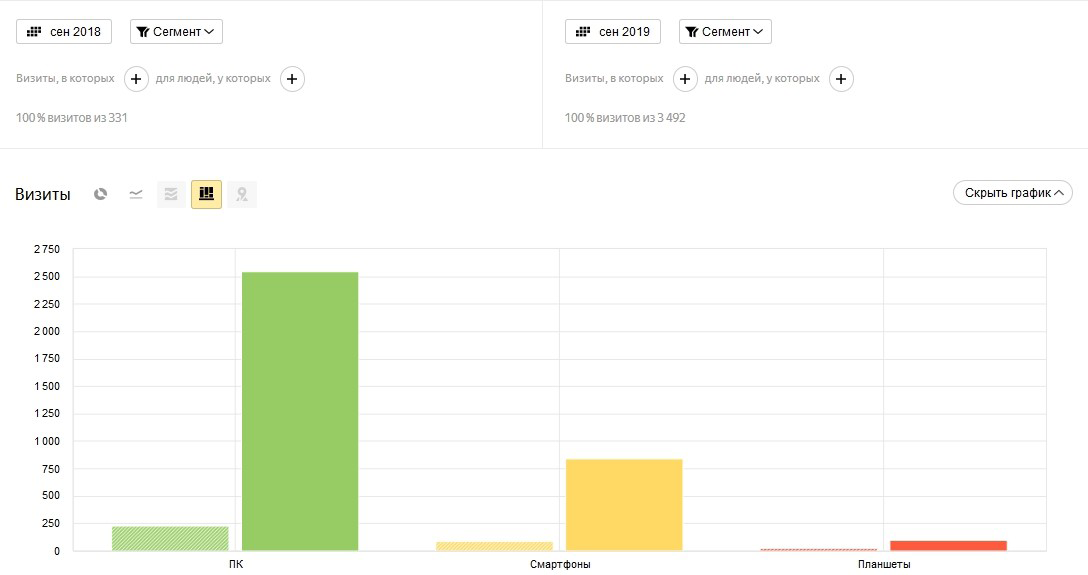The height and width of the screenshot is (575, 1088).
Task: Open the сен 2019 date picker
Action: 613,32
